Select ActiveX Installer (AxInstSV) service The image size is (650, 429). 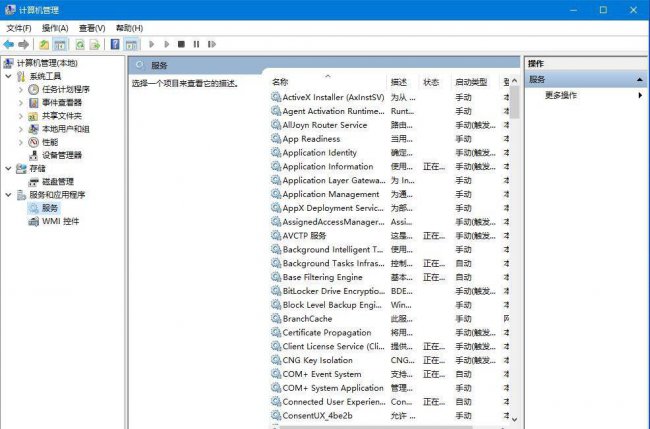(333, 97)
